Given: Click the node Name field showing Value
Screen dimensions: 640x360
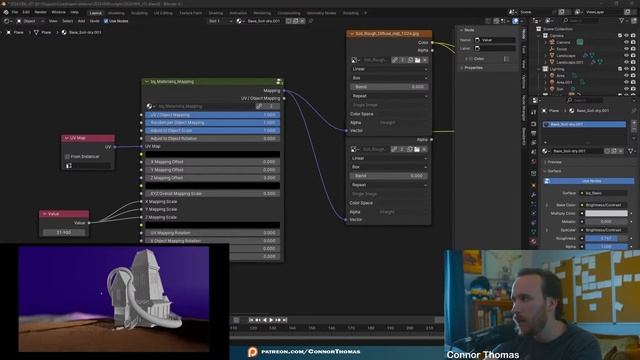Looking at the screenshot, I should coord(495,40).
